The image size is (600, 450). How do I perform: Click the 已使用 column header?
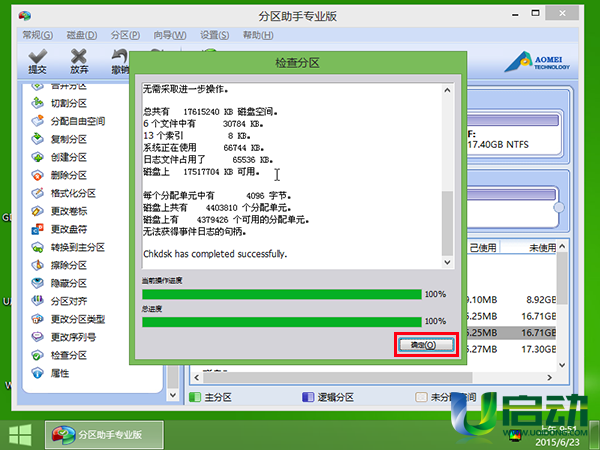(x=483, y=248)
